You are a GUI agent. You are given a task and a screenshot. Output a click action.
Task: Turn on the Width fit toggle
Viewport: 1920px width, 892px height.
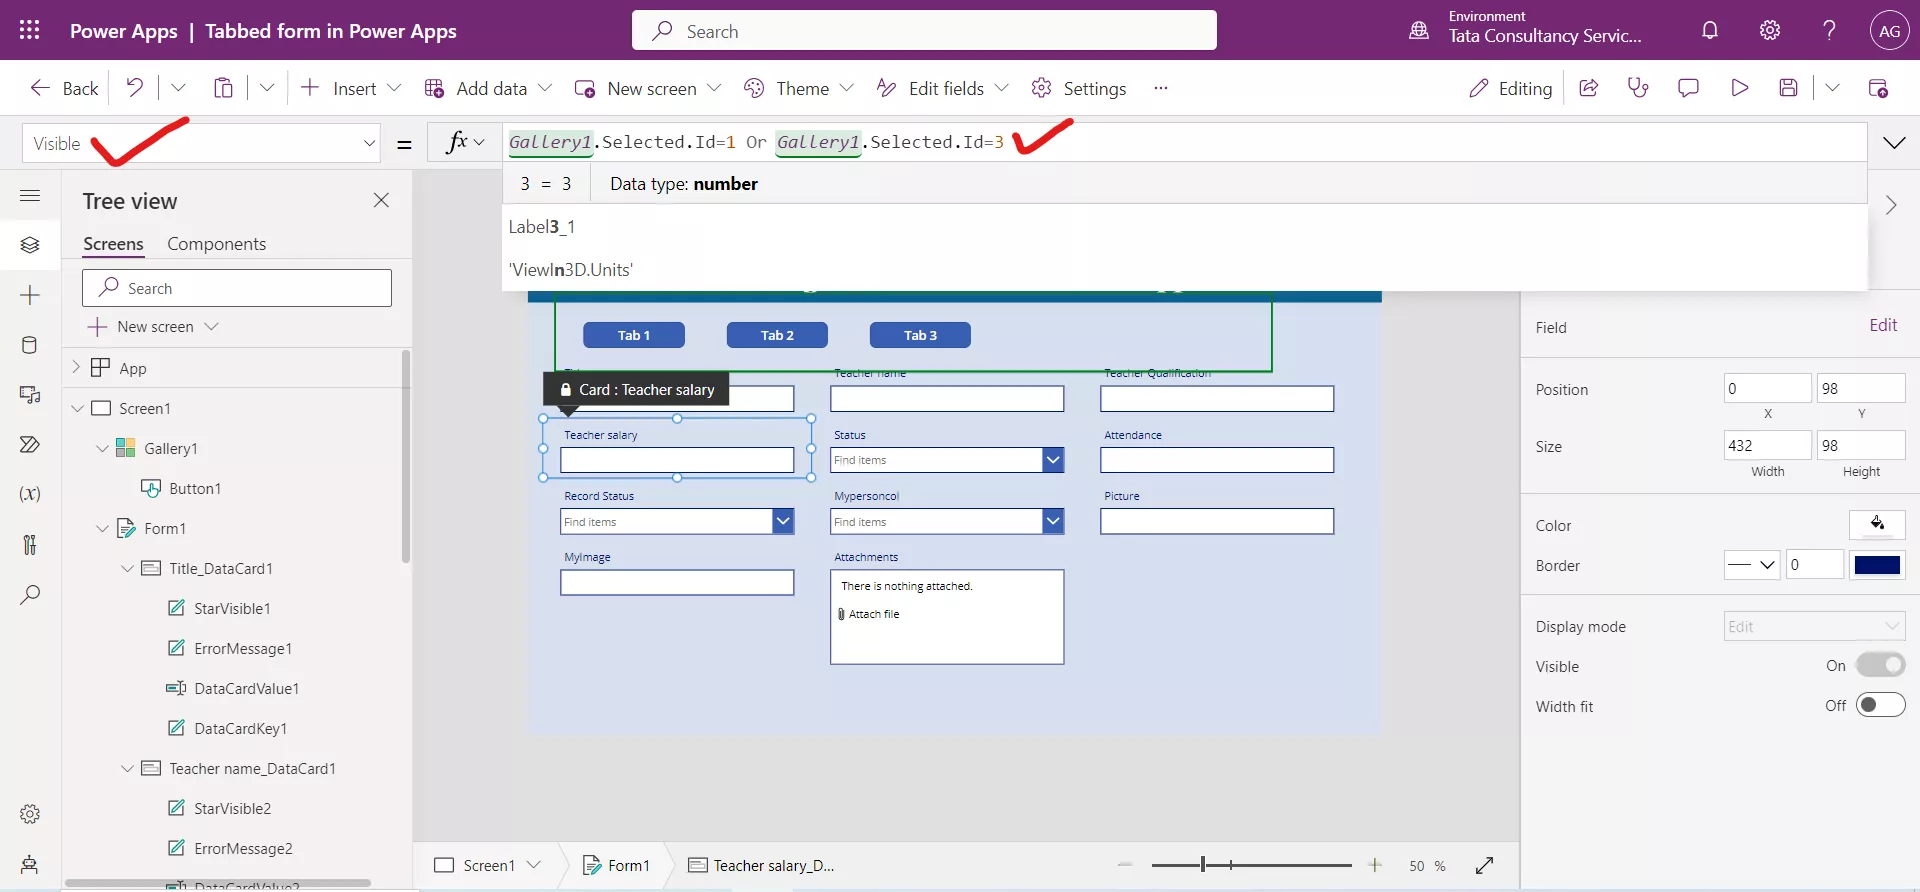click(x=1880, y=705)
